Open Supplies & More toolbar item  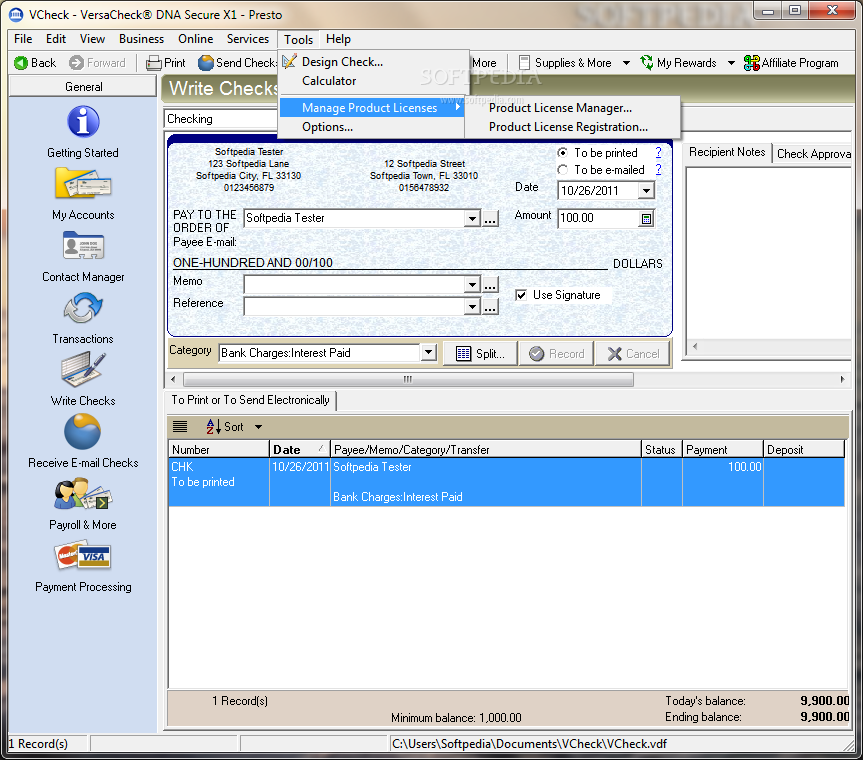(x=565, y=63)
